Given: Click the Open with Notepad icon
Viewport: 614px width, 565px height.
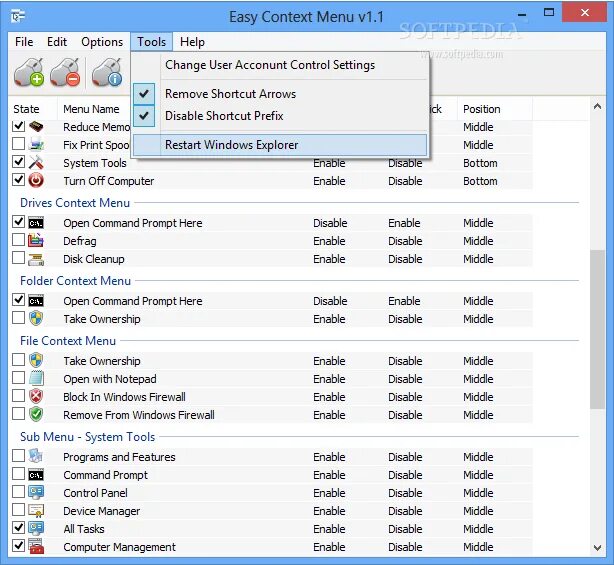Looking at the screenshot, I should point(36,379).
